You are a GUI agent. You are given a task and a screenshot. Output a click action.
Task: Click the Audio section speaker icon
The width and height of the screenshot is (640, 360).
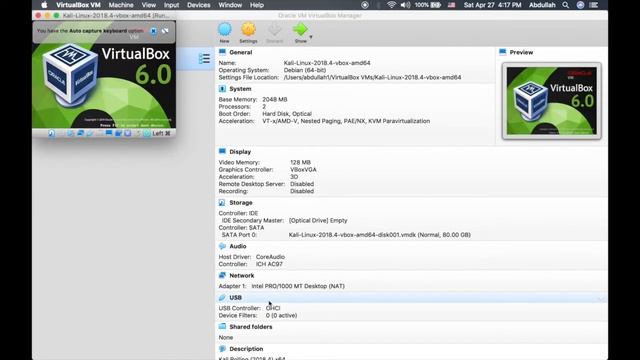coord(222,246)
